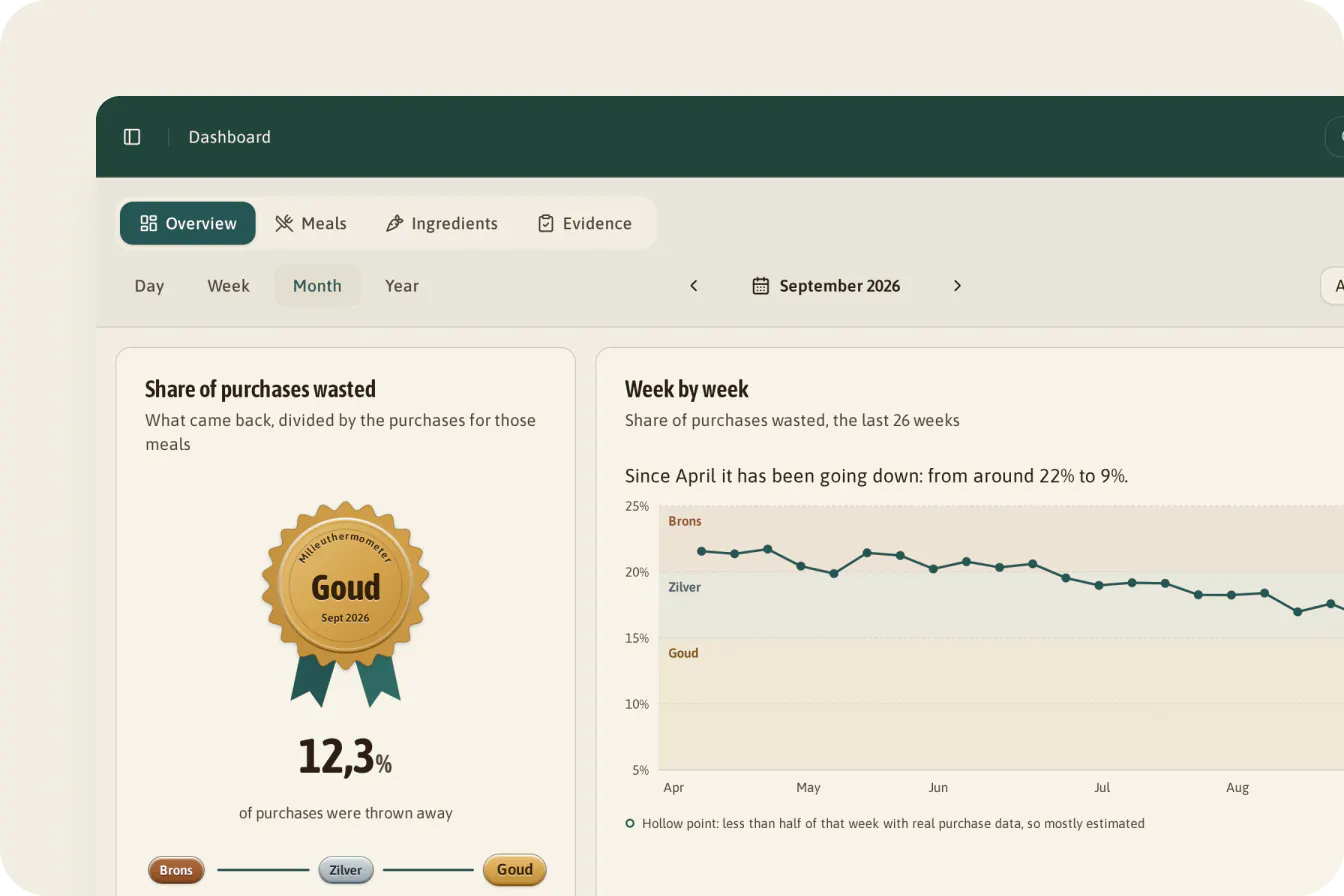1344x896 pixels.
Task: Click the 'Share of purchases wasted' heading
Action: [260, 389]
